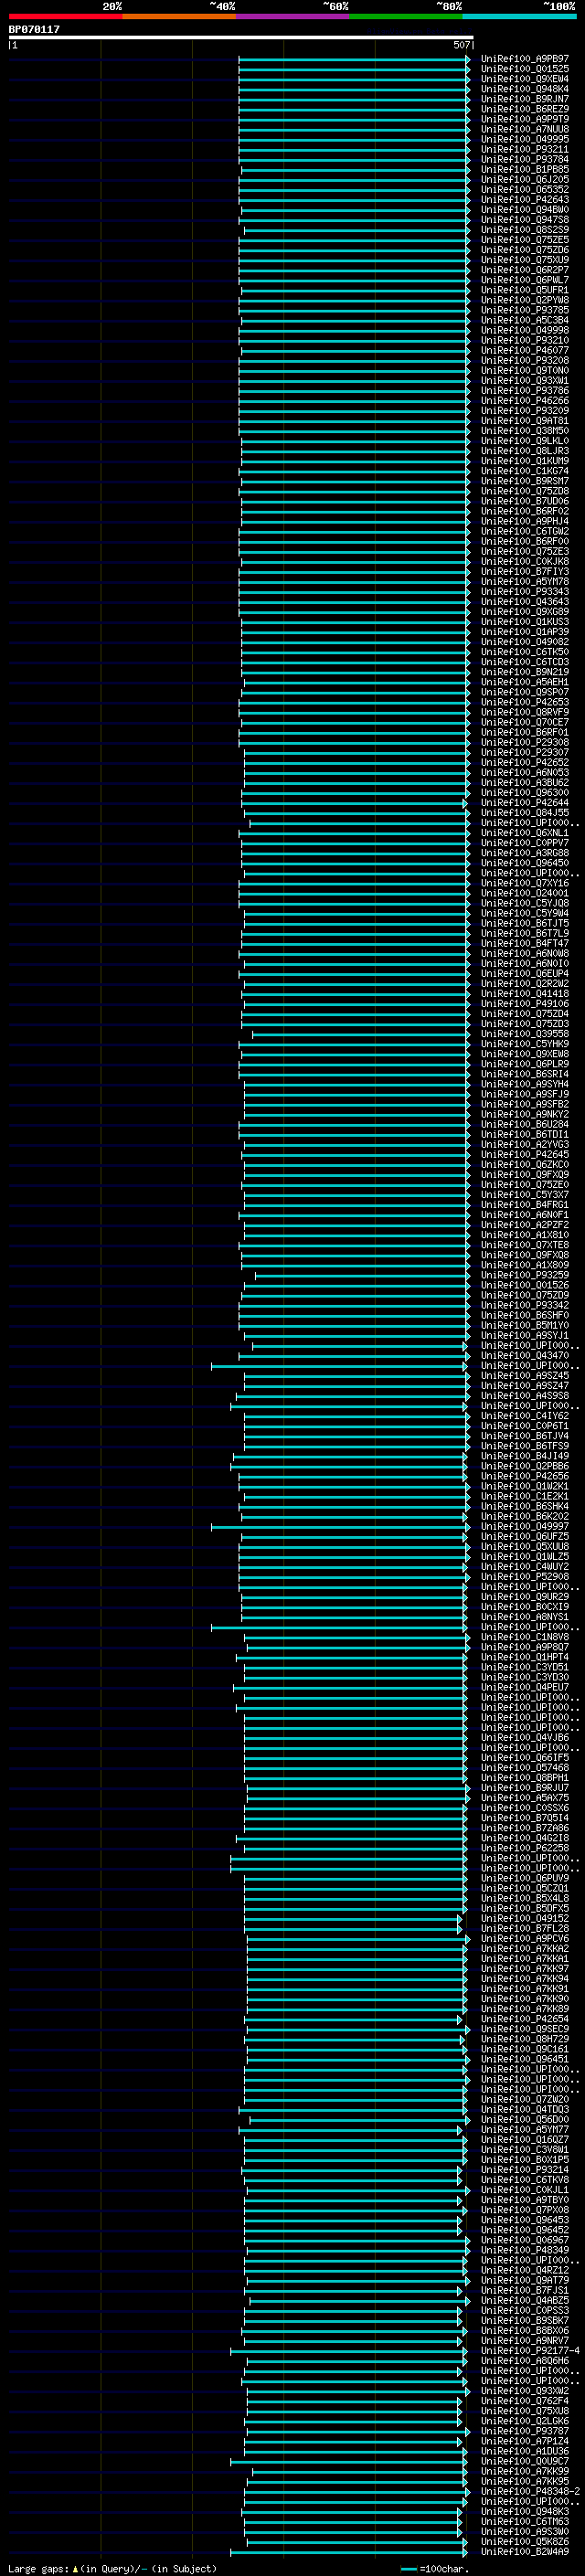585x2576 pixels.
Task: Select the last hit UniRef100_B2W4A9
Action: tap(525, 2551)
